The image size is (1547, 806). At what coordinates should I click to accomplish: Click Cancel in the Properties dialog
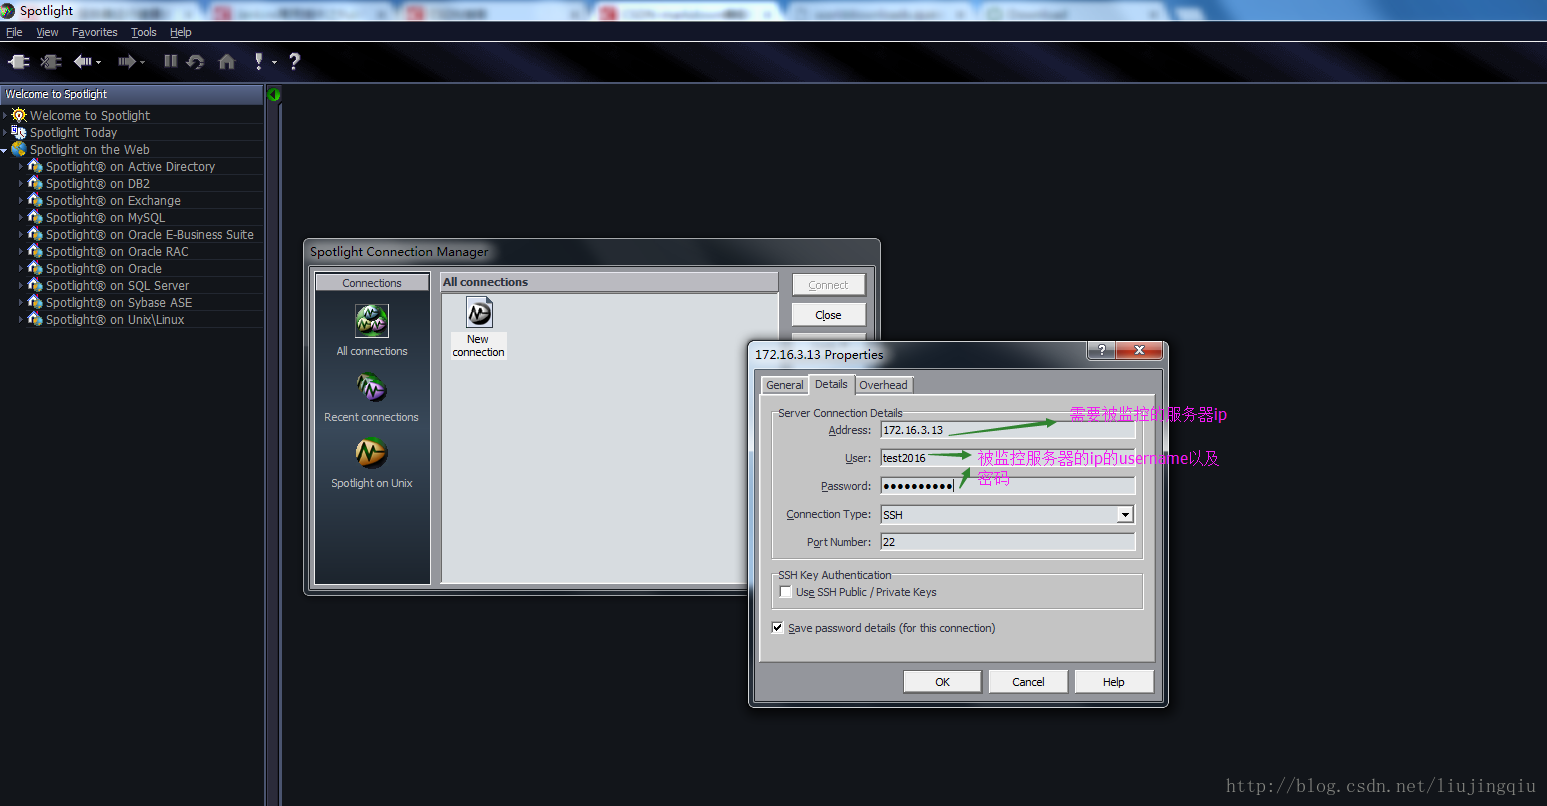click(1028, 682)
